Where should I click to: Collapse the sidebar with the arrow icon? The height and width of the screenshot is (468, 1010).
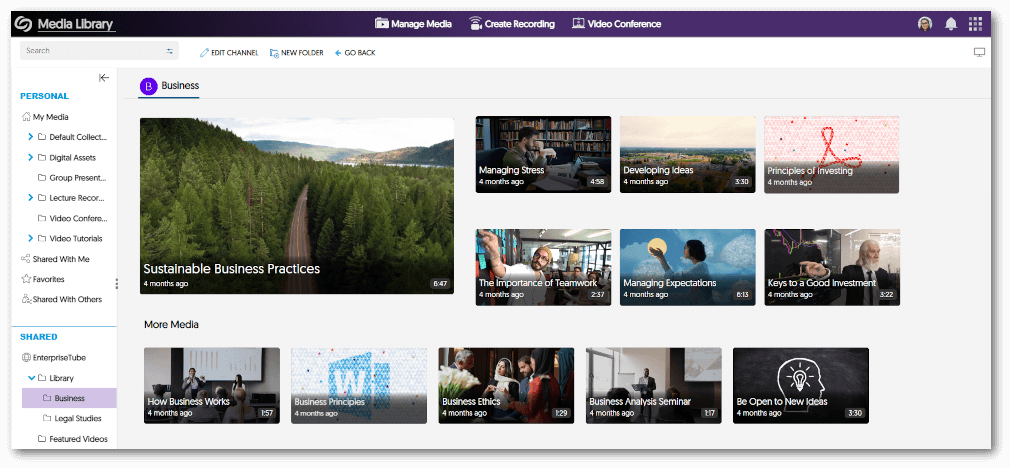point(104,77)
